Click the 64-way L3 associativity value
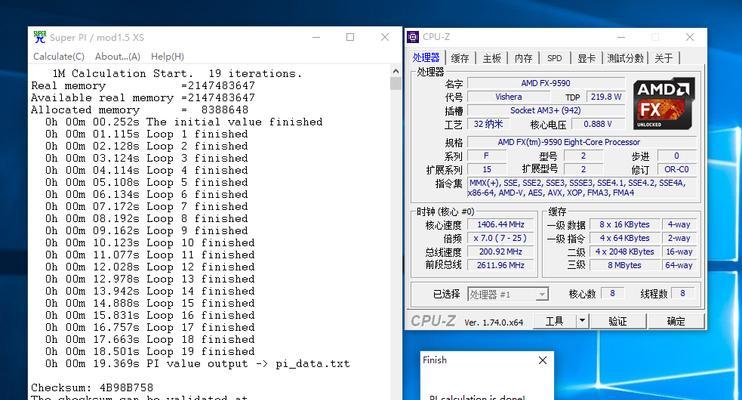This screenshot has width=742, height=400. point(679,265)
